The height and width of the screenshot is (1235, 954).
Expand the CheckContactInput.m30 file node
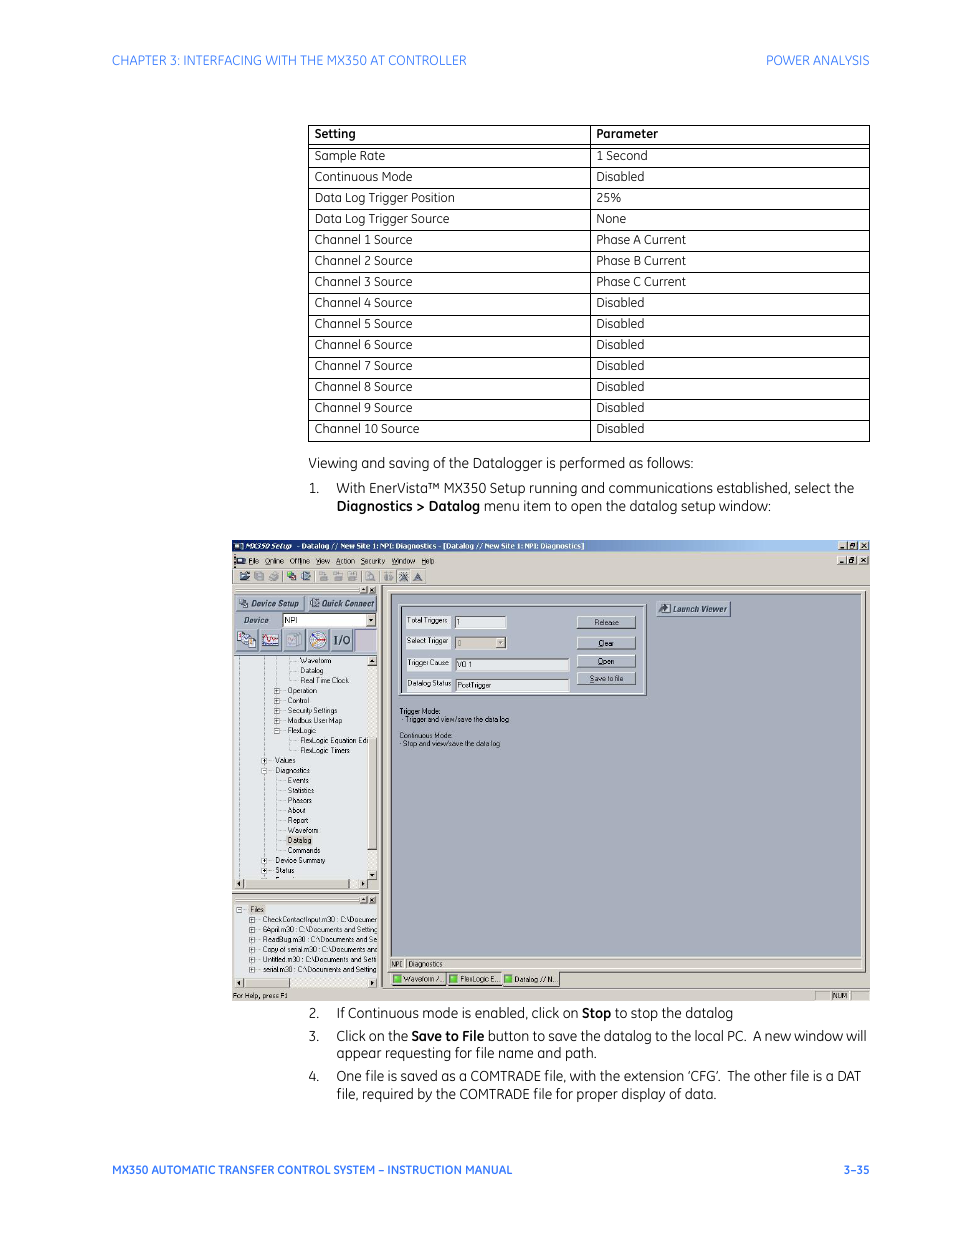click(252, 920)
